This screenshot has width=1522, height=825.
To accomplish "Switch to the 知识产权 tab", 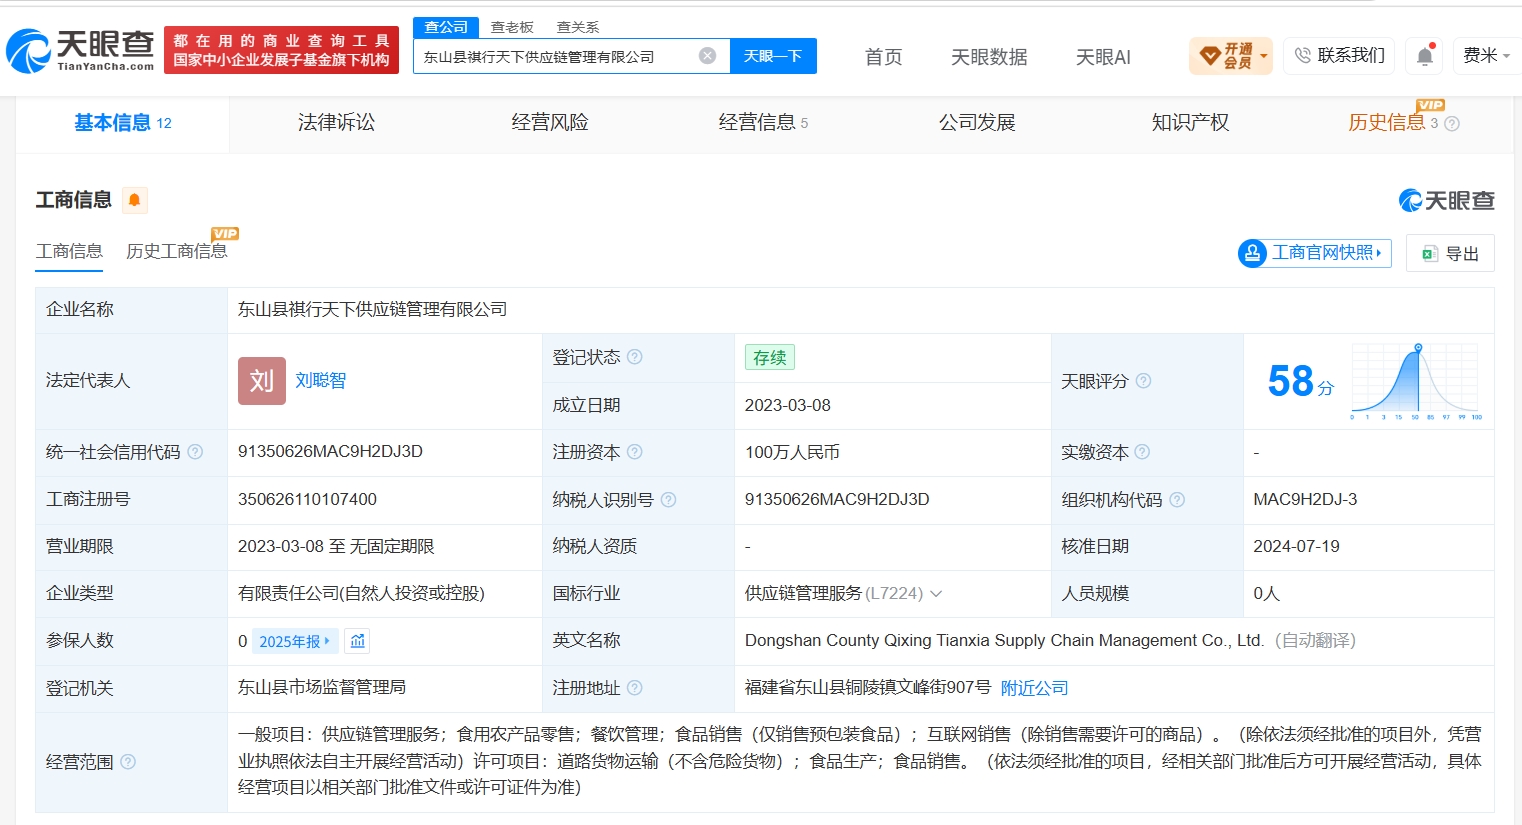I will pyautogui.click(x=1190, y=123).
